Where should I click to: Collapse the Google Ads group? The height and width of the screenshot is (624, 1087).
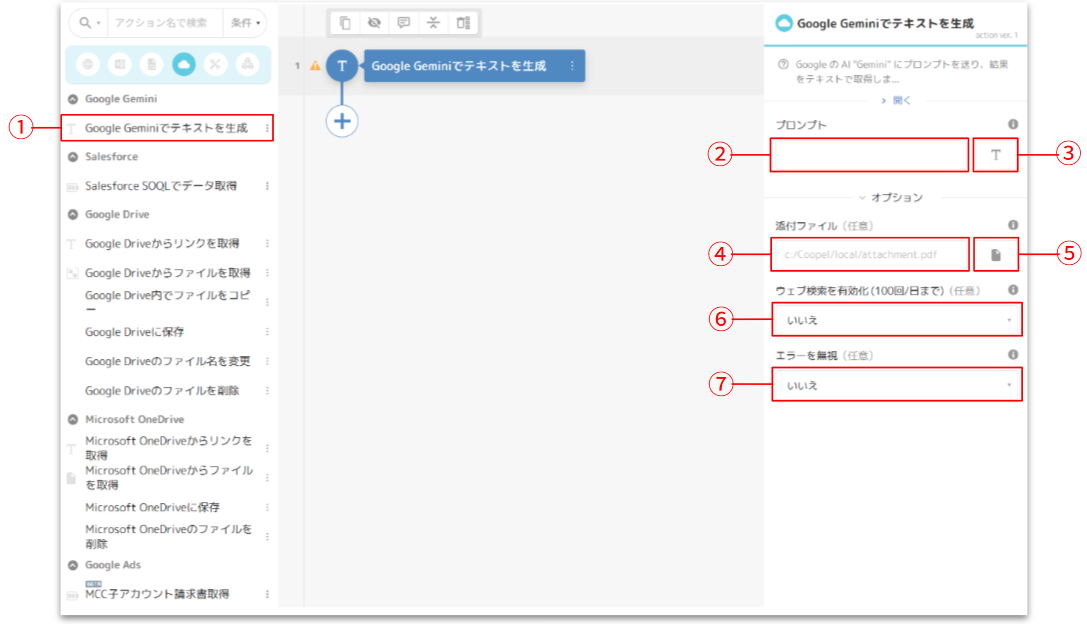point(73,565)
